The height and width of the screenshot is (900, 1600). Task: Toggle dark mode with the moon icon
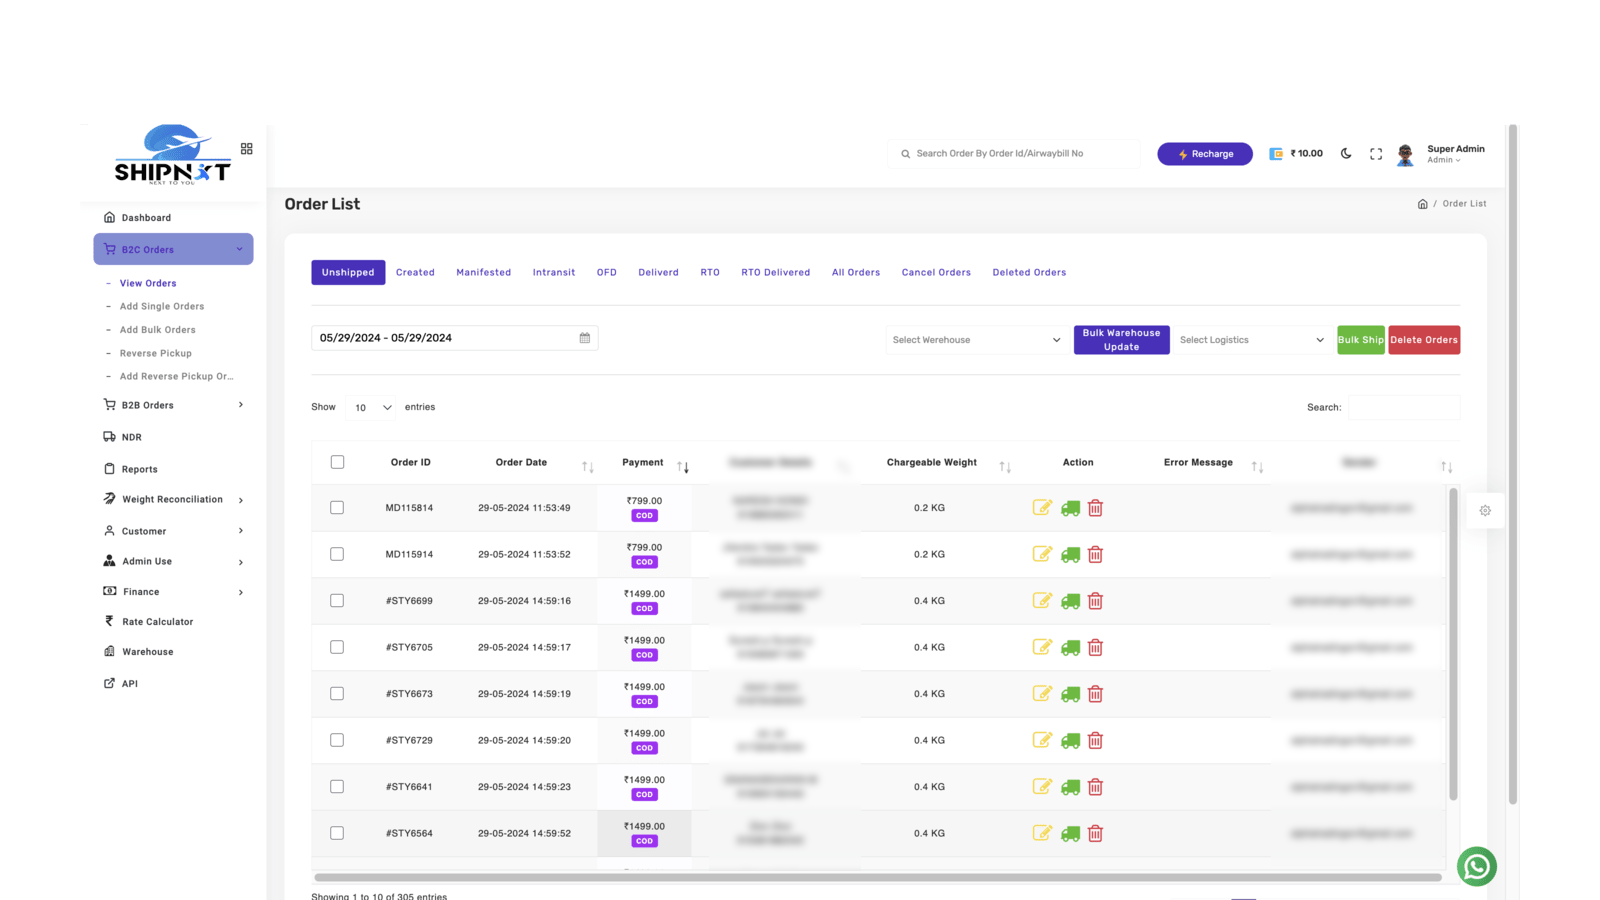coord(1346,154)
